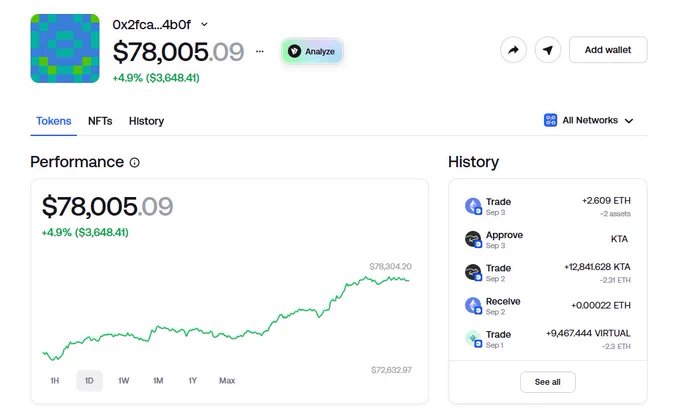
Task: Click the Add wallet button
Action: [608, 50]
